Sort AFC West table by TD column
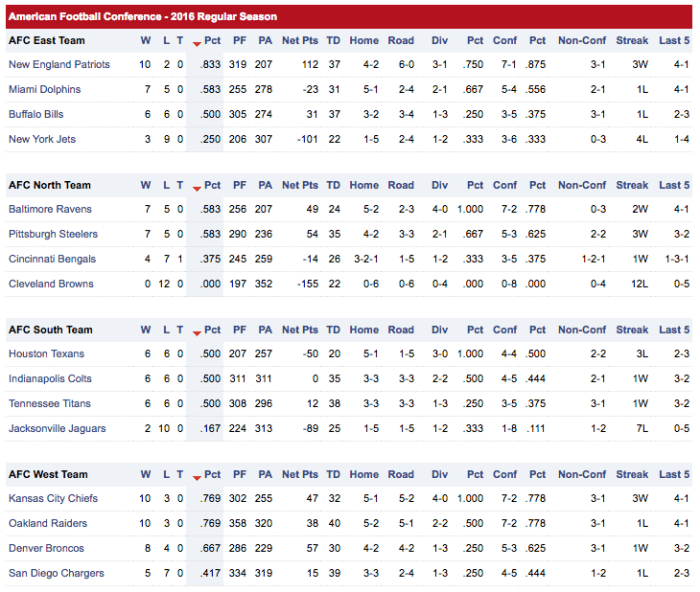700x592 pixels. 333,475
